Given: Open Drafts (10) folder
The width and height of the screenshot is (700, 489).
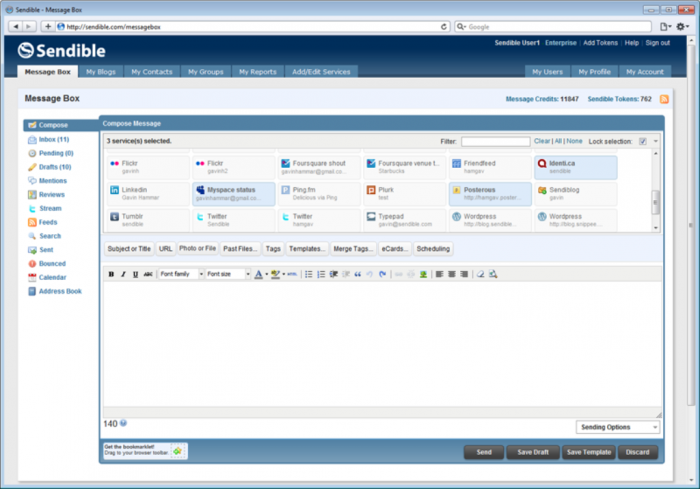Looking at the screenshot, I should pos(55,167).
